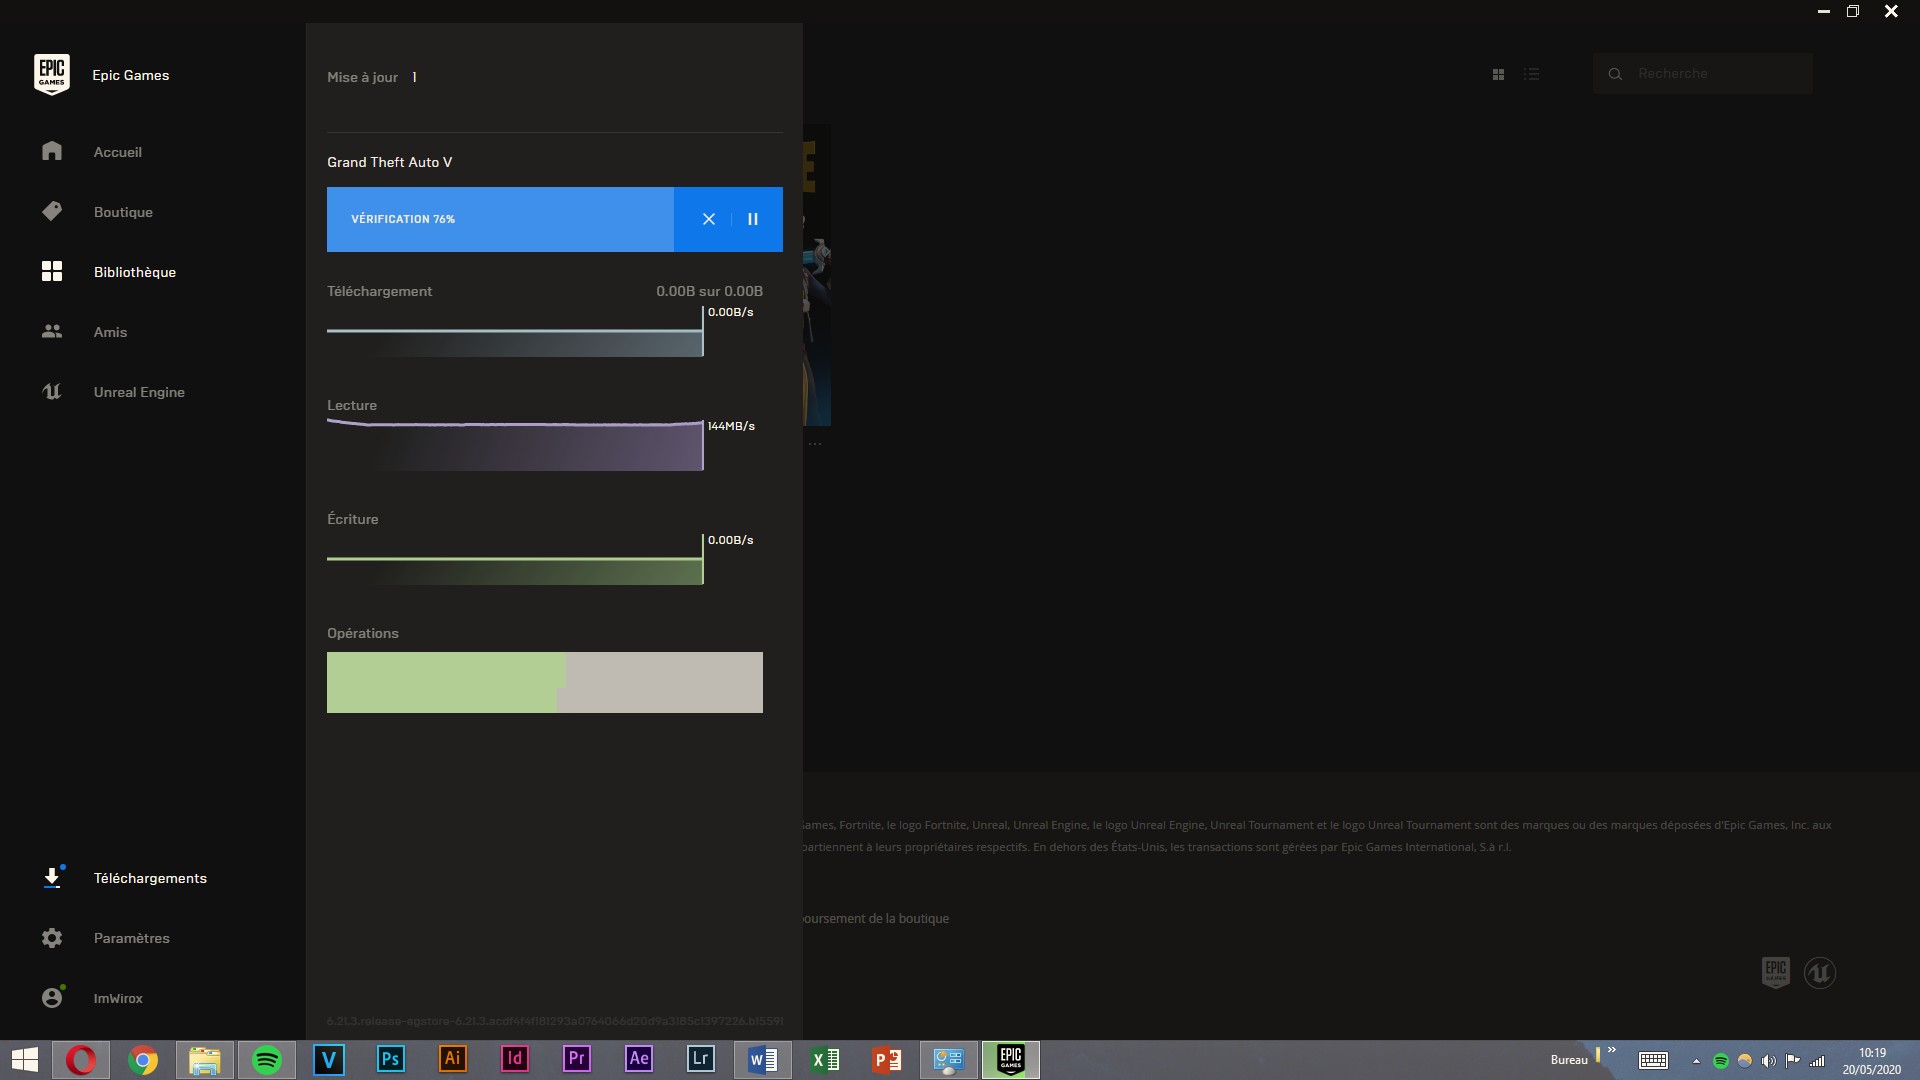Open the Amis friends list
Viewport: 1920px width, 1080px height.
(110, 332)
